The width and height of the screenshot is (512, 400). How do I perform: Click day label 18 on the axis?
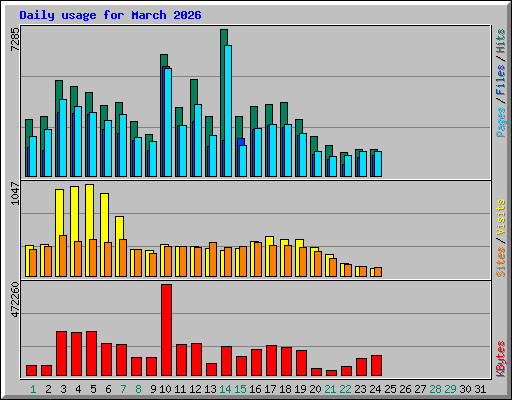tap(285, 389)
